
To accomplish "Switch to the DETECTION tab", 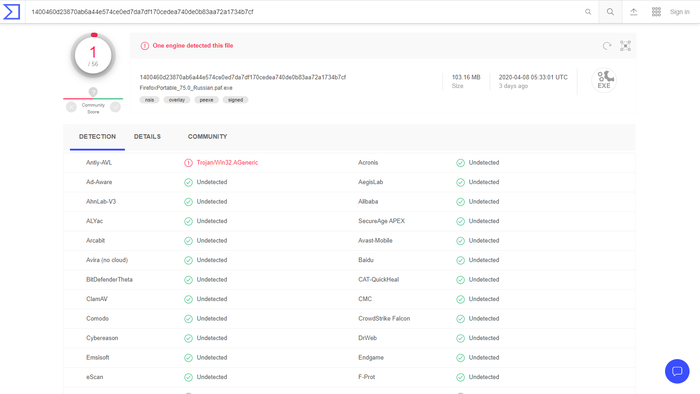I will (97, 137).
